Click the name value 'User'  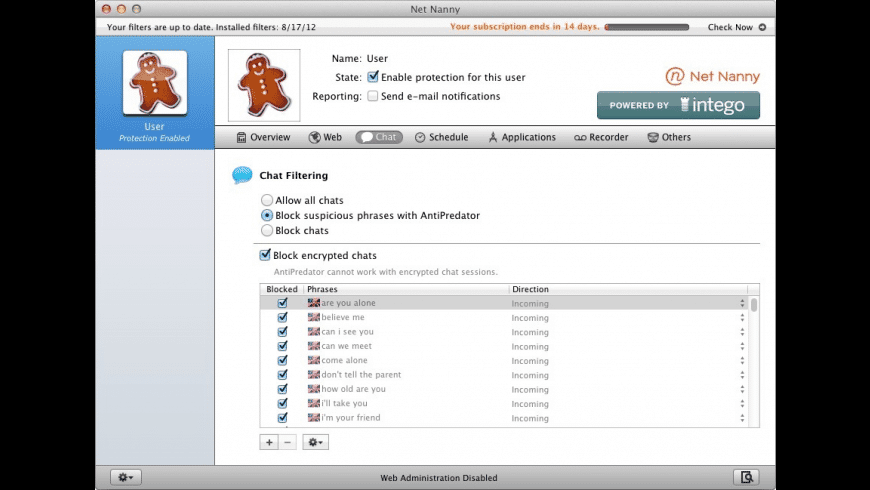377,58
